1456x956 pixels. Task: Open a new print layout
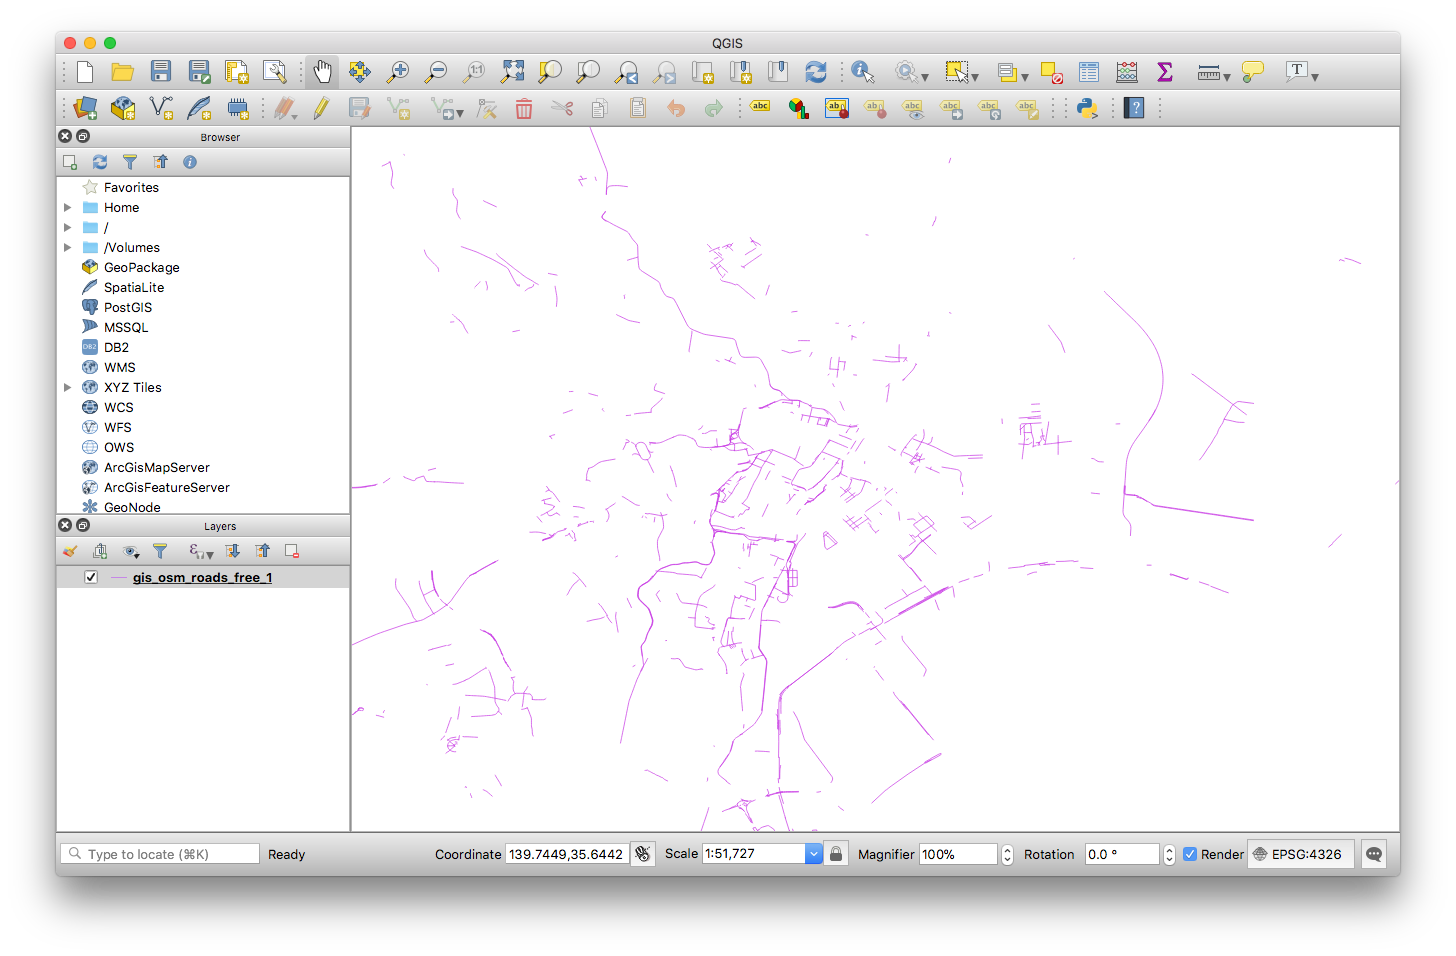coord(236,71)
